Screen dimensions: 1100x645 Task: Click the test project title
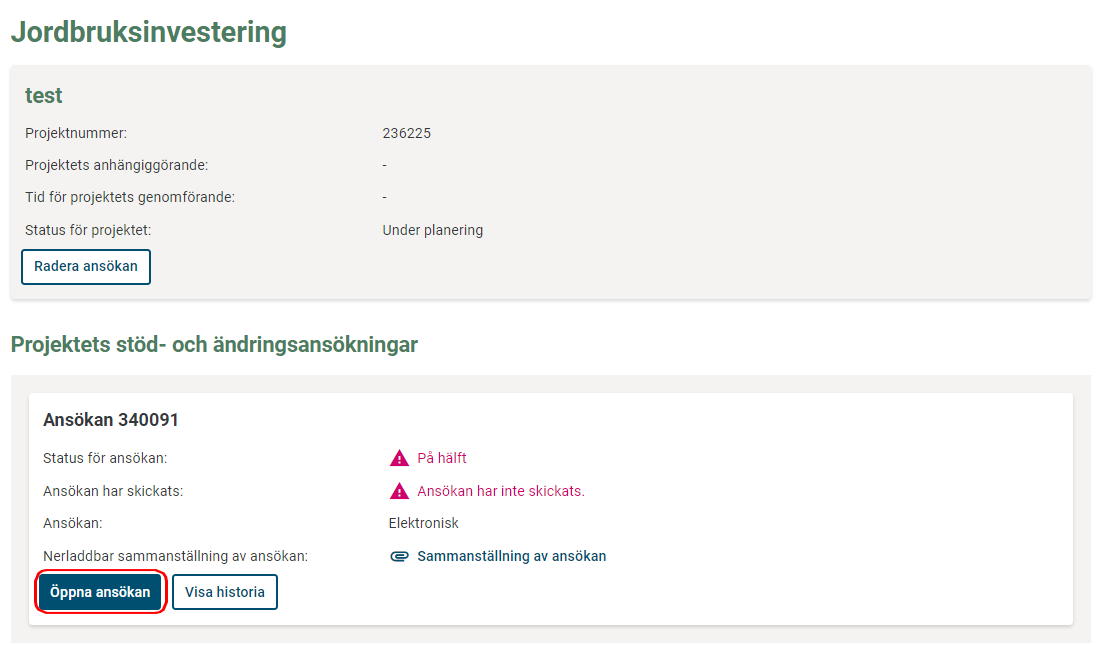[43, 95]
